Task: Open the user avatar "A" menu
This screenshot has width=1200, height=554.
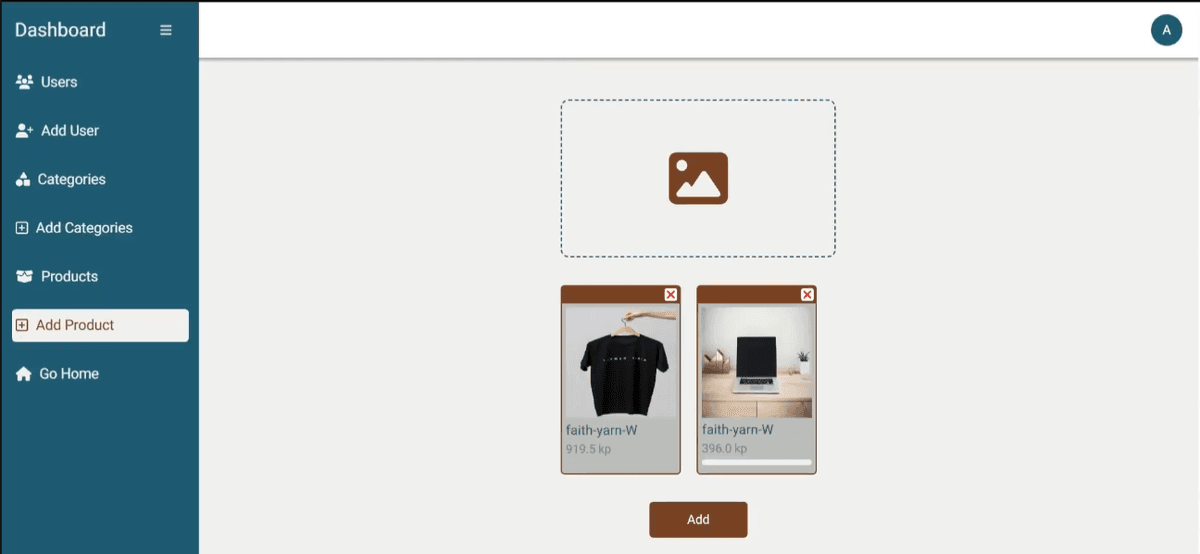Action: [1166, 30]
